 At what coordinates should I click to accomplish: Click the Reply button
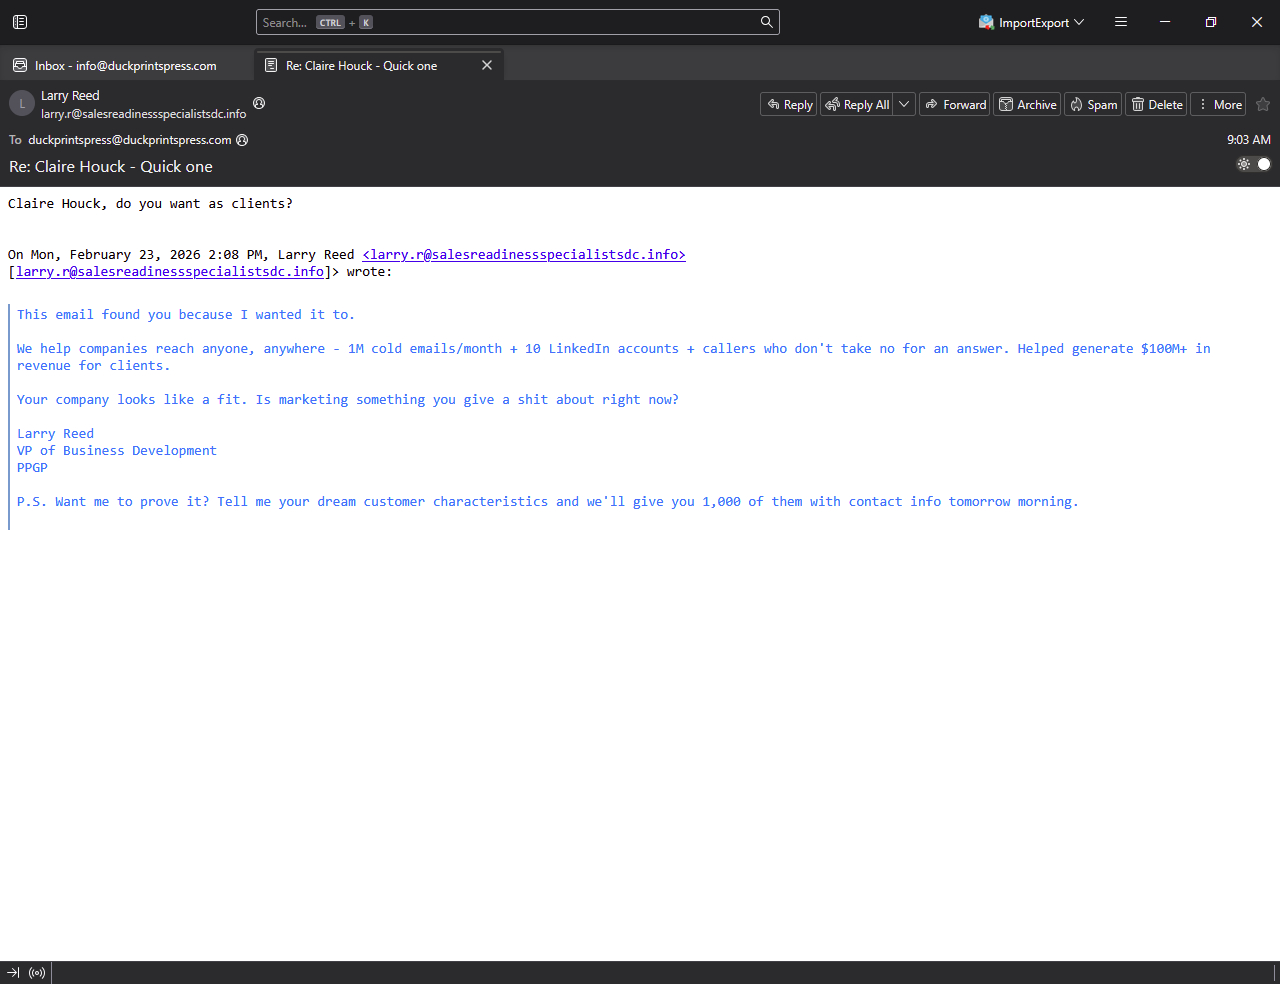[x=789, y=105]
